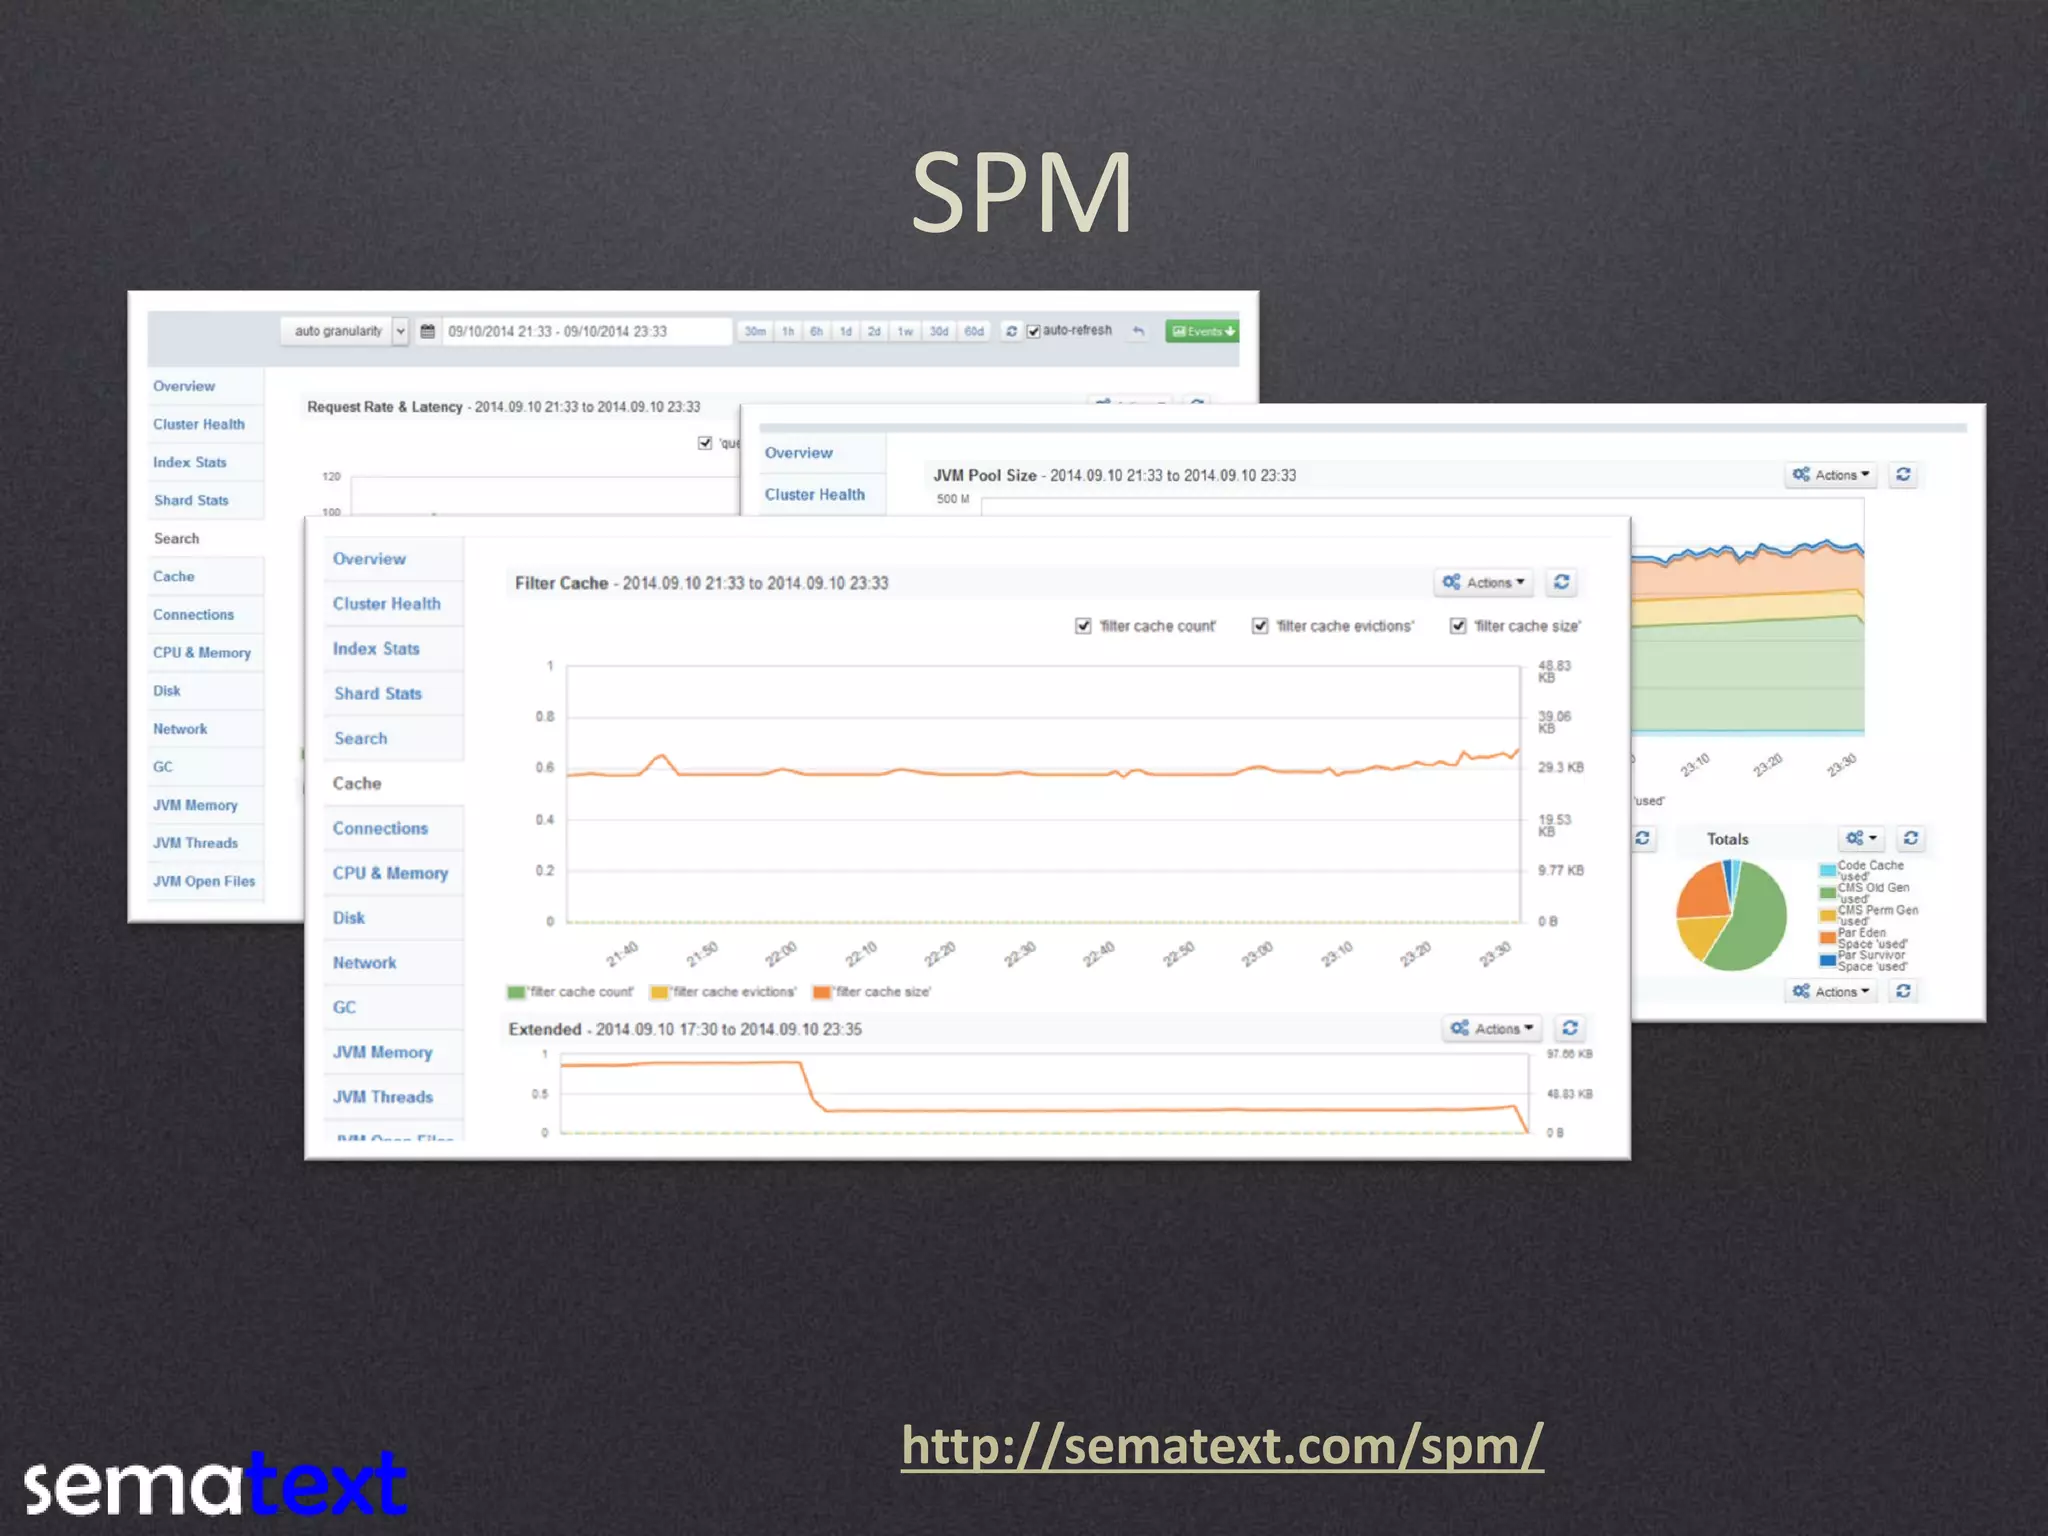Open JVM Threads in back-left window
The width and height of the screenshot is (2048, 1536).
pyautogui.click(x=195, y=843)
